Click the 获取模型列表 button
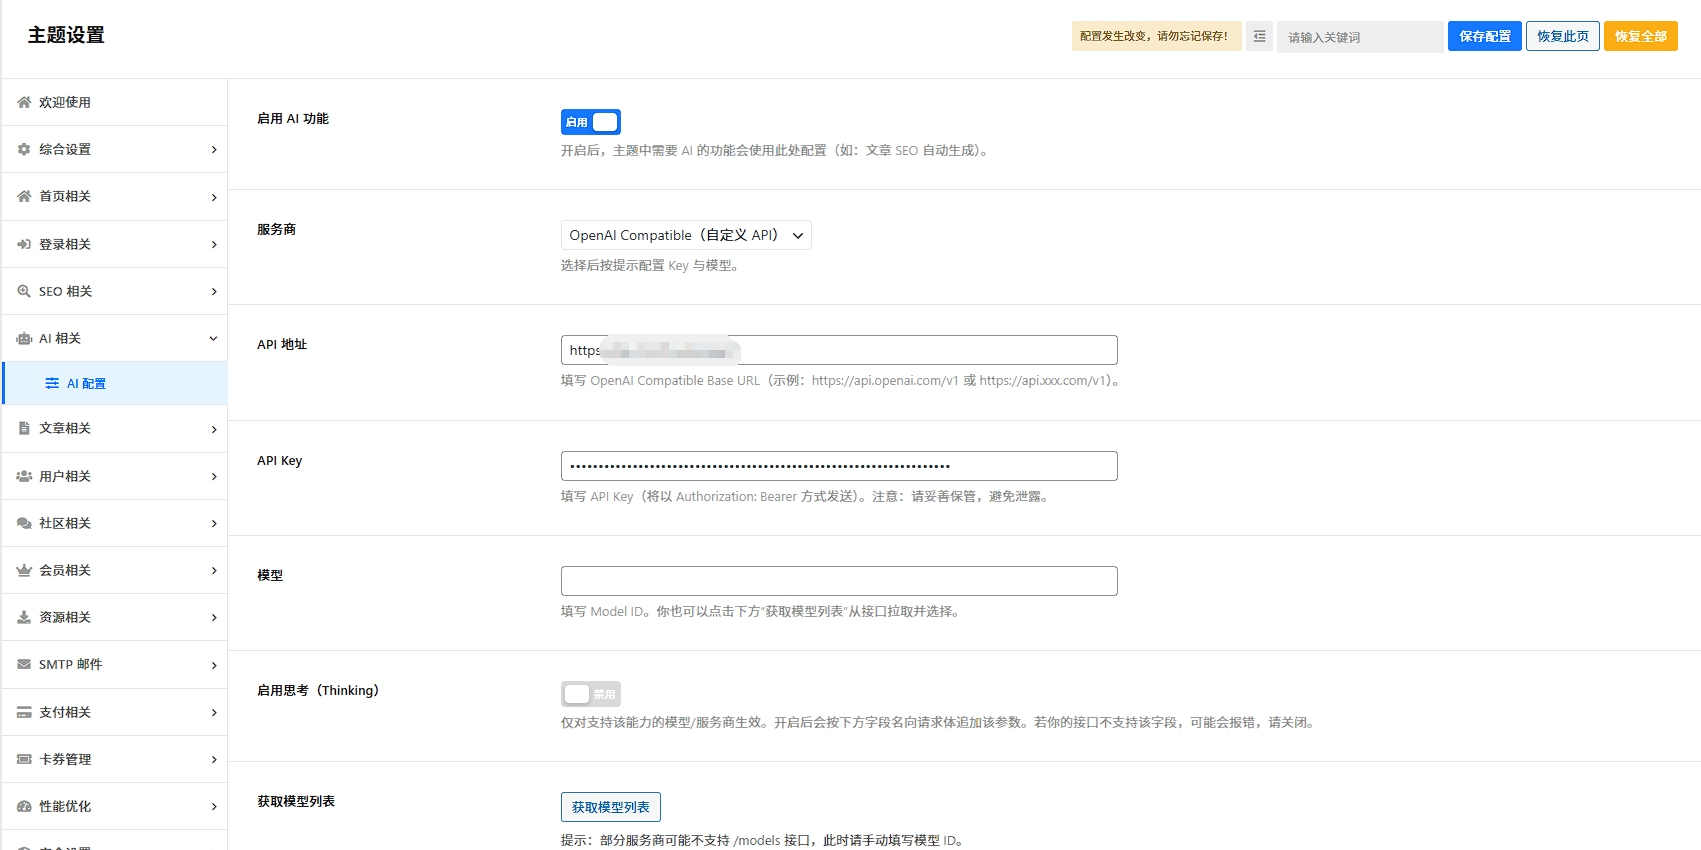The height and width of the screenshot is (850, 1701). coord(610,807)
